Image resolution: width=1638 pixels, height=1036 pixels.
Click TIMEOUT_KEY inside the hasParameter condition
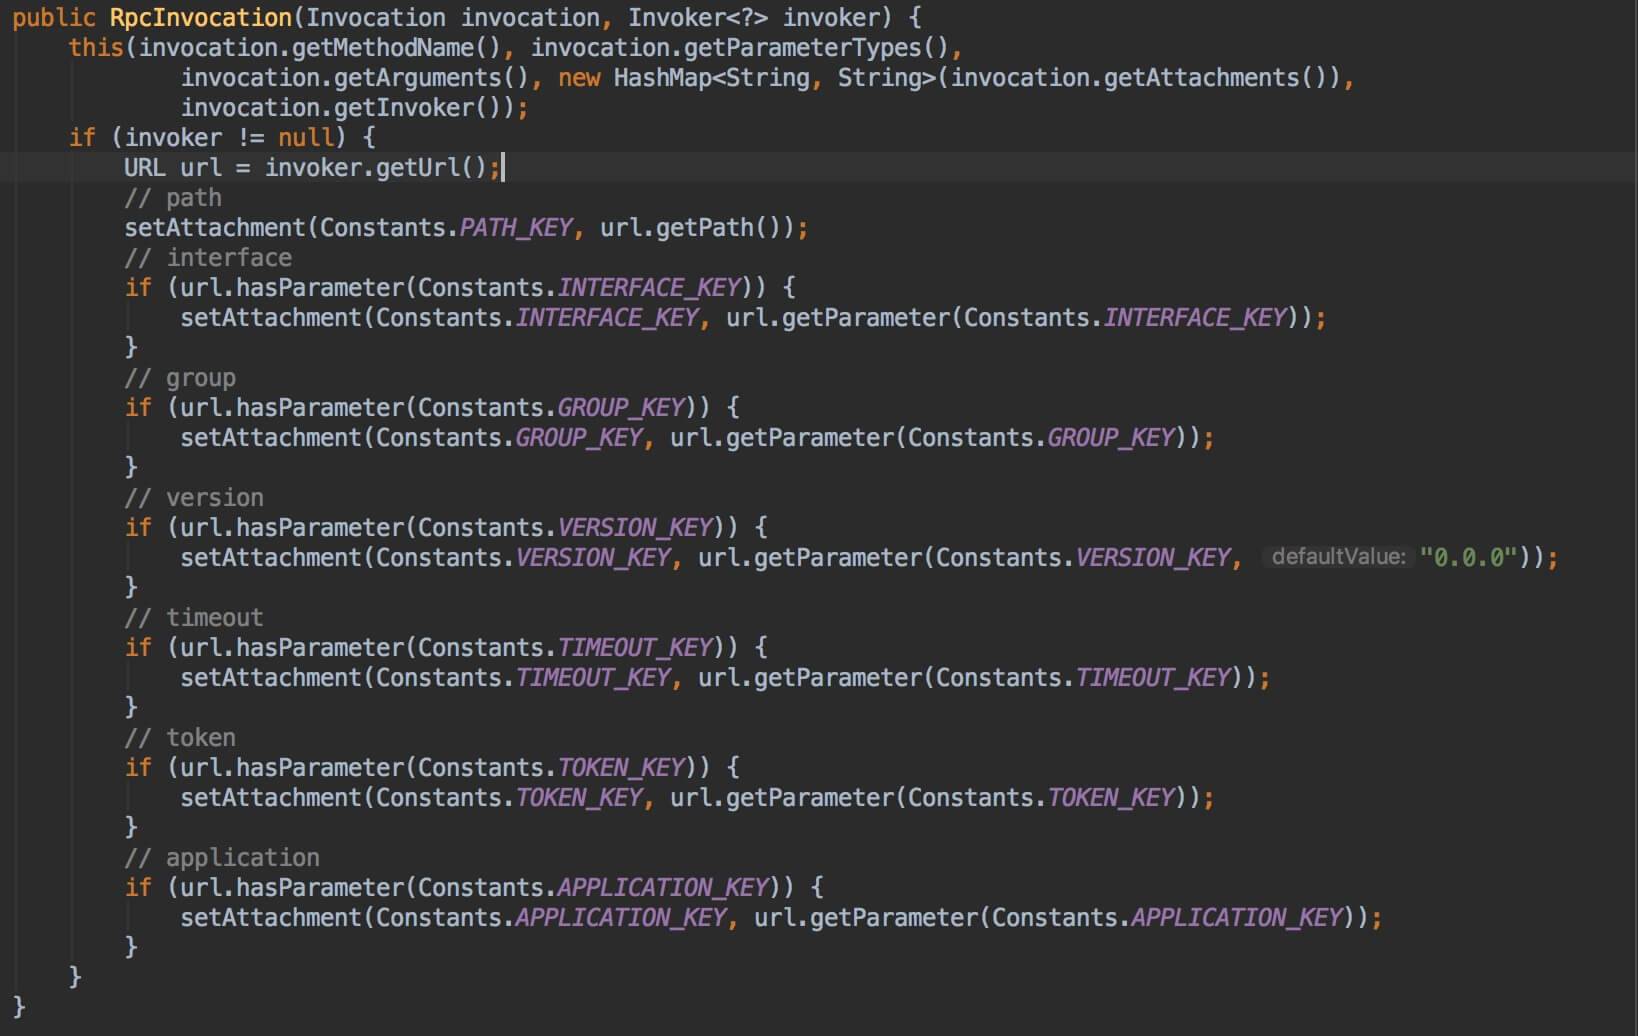coord(634,648)
